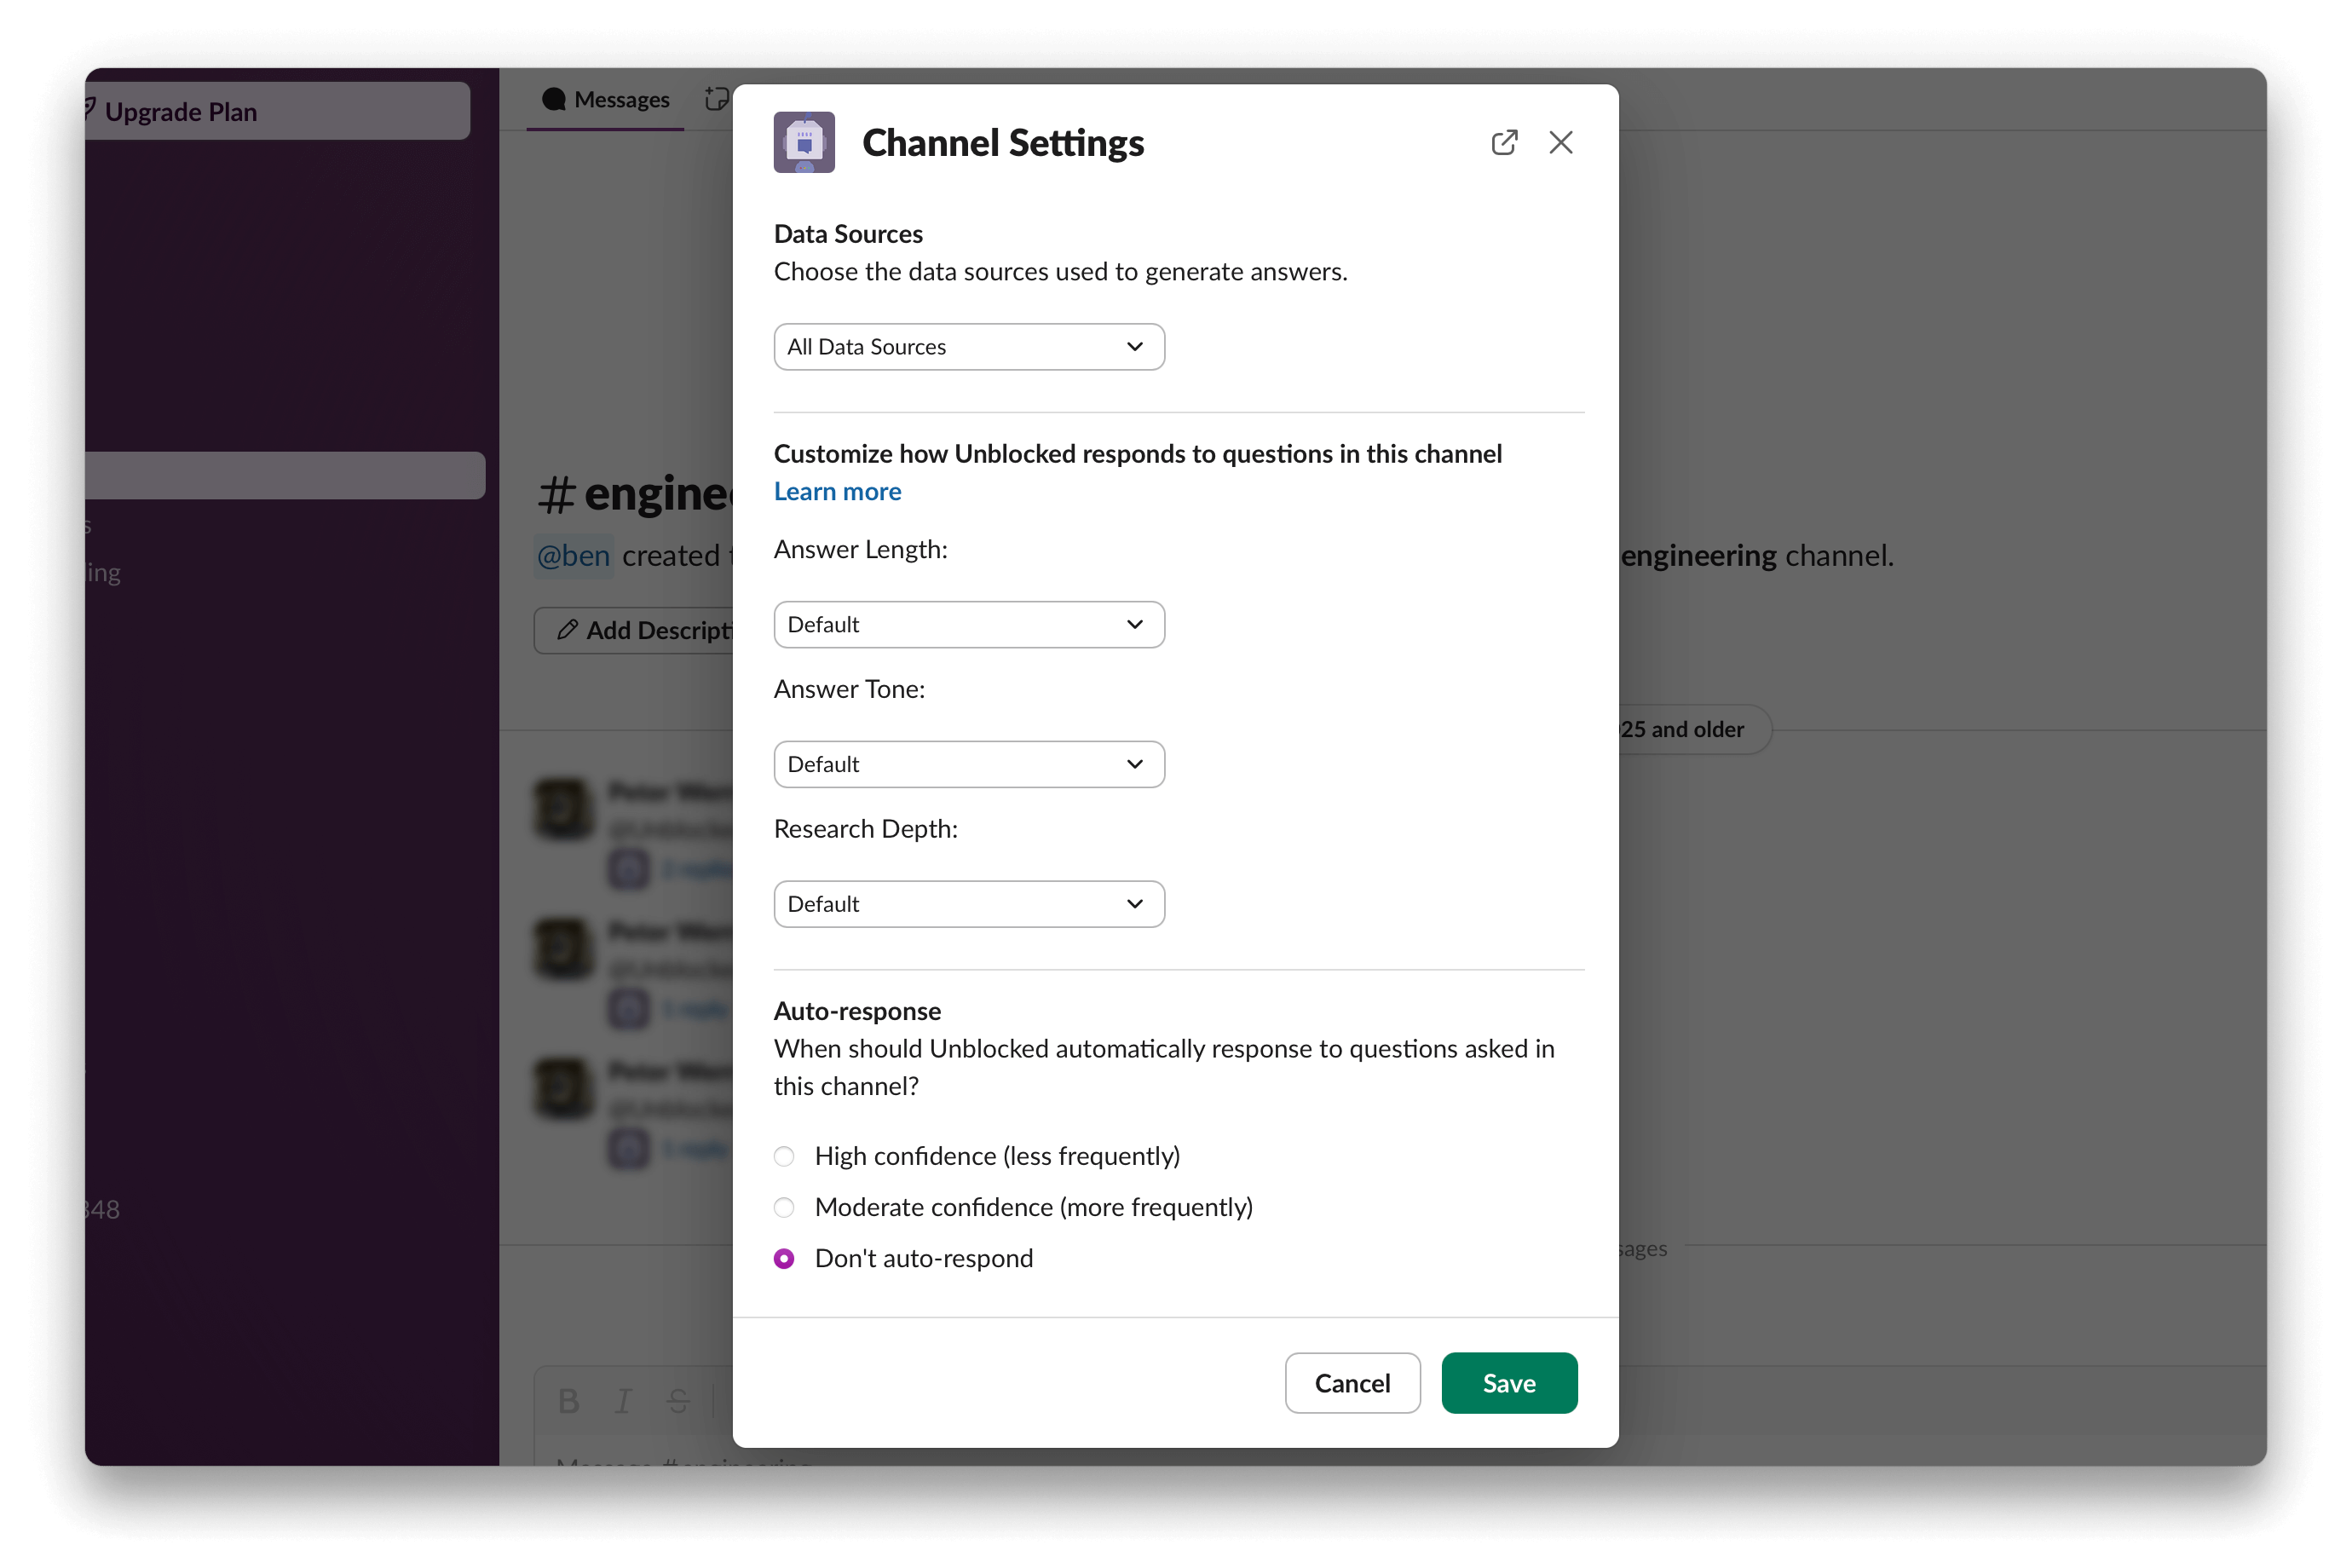Expand the Answer Length dropdown
Image resolution: width=2352 pixels, height=1568 pixels.
tap(969, 625)
